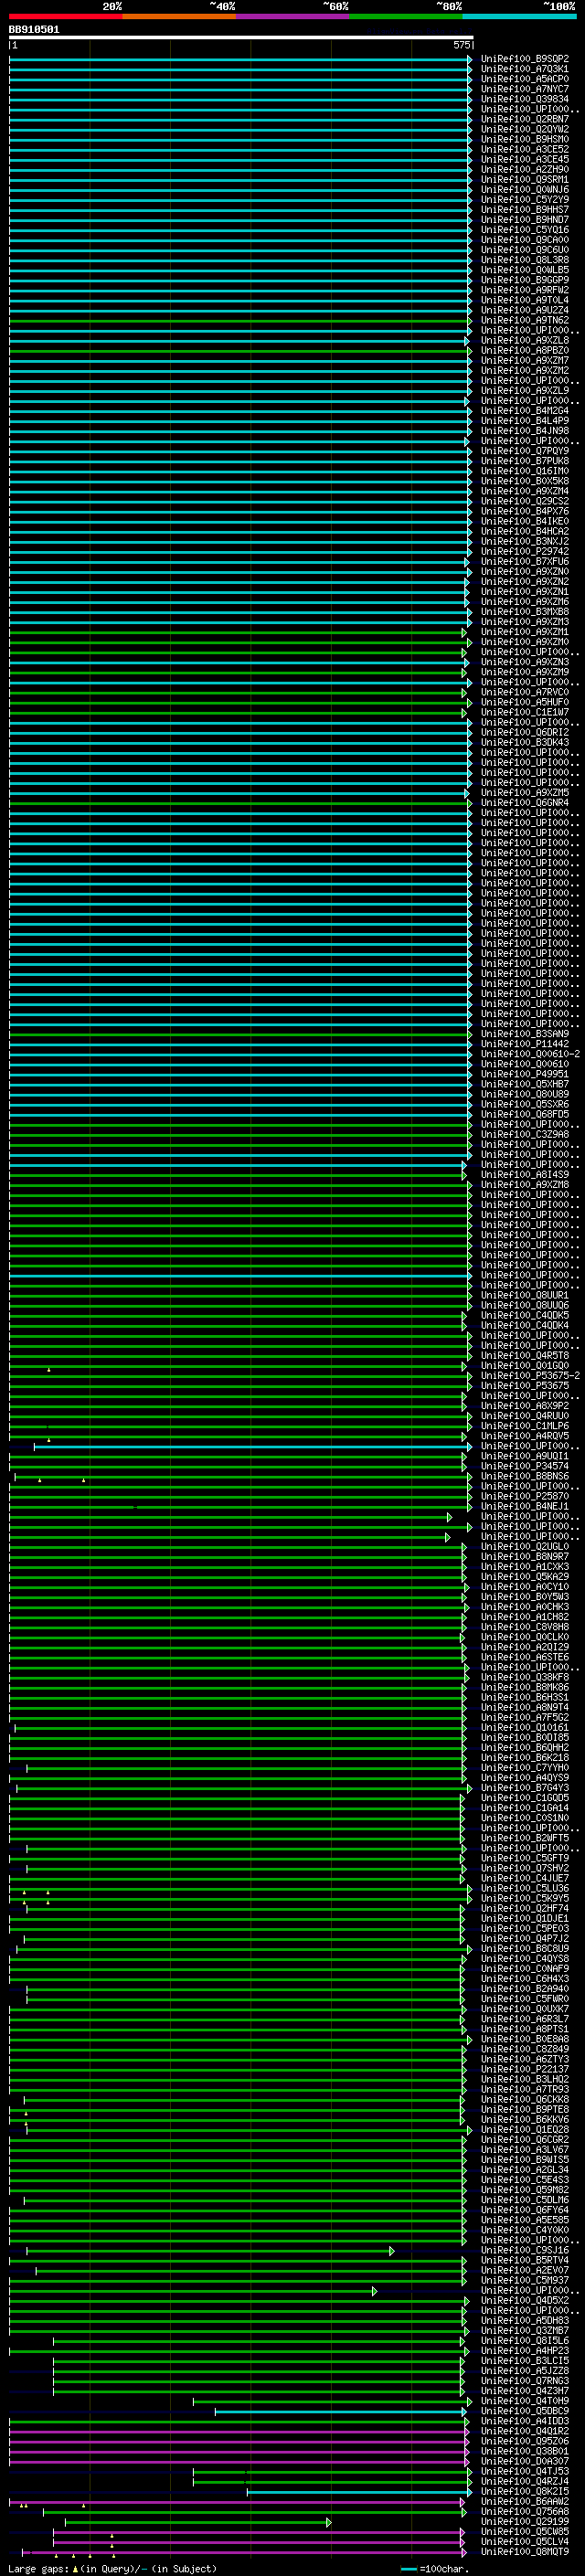Select hit label UniRef100_B9HSM0
Image resolution: width=585 pixels, height=2576 pixels.
tap(525, 139)
